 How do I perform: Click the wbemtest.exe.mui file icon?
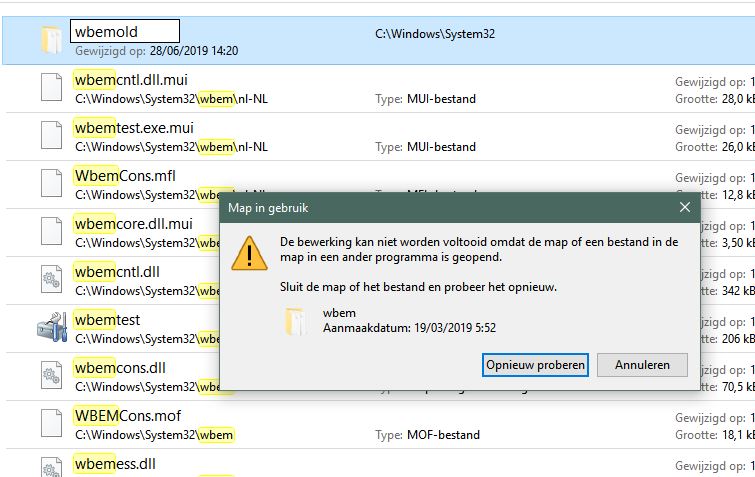tap(50, 136)
